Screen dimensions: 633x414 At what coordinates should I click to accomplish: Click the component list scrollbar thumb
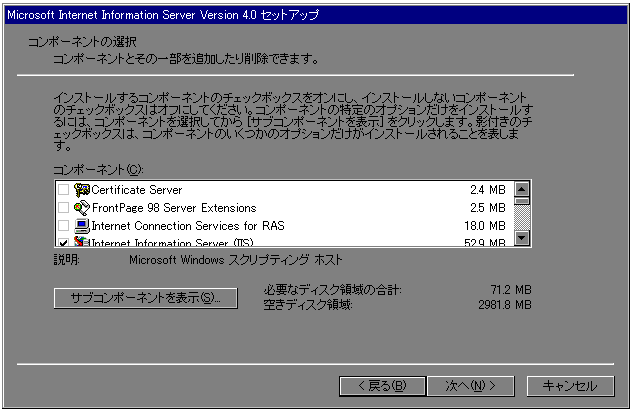pyautogui.click(x=522, y=201)
